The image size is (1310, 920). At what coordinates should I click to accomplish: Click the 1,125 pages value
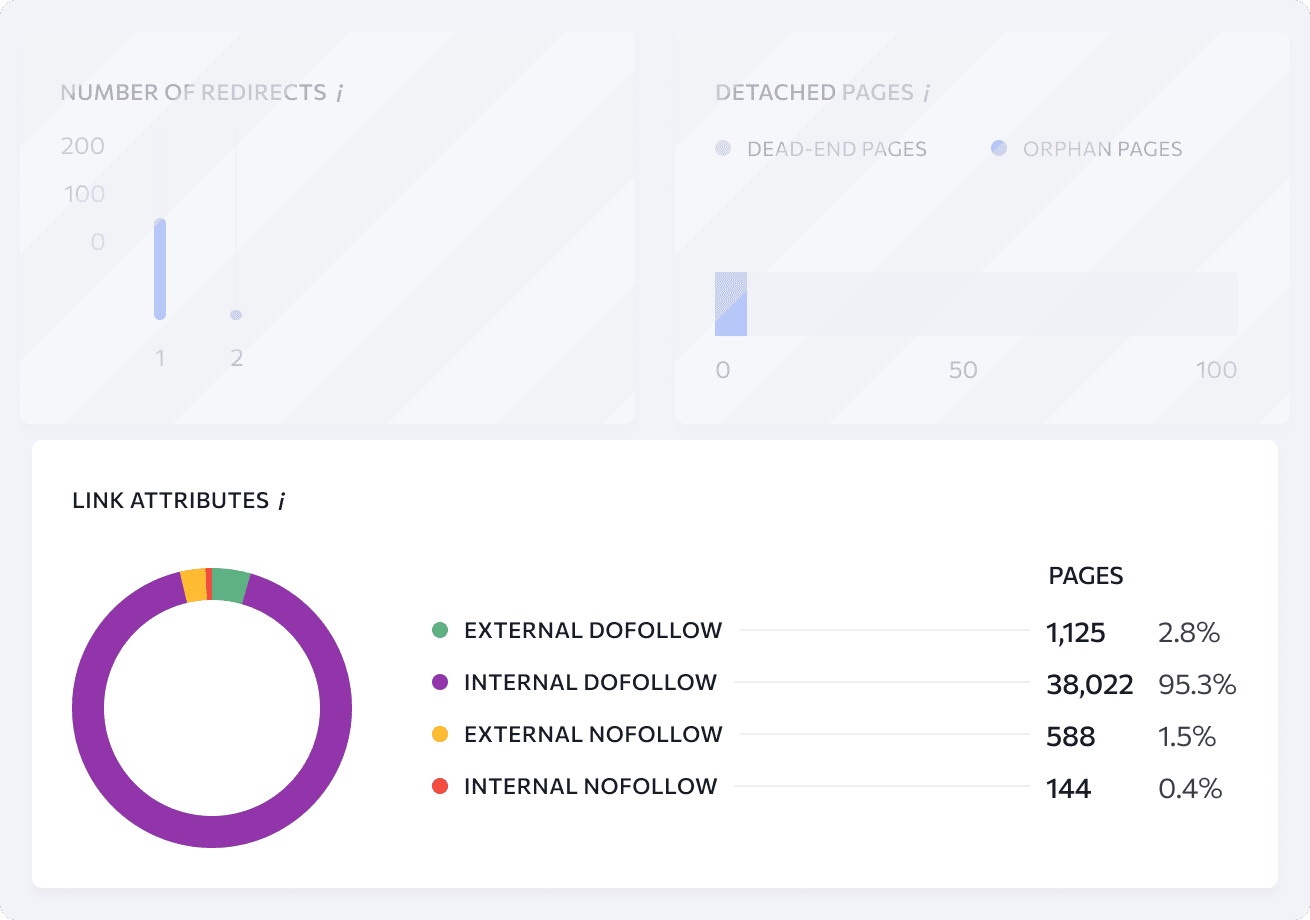click(1076, 633)
